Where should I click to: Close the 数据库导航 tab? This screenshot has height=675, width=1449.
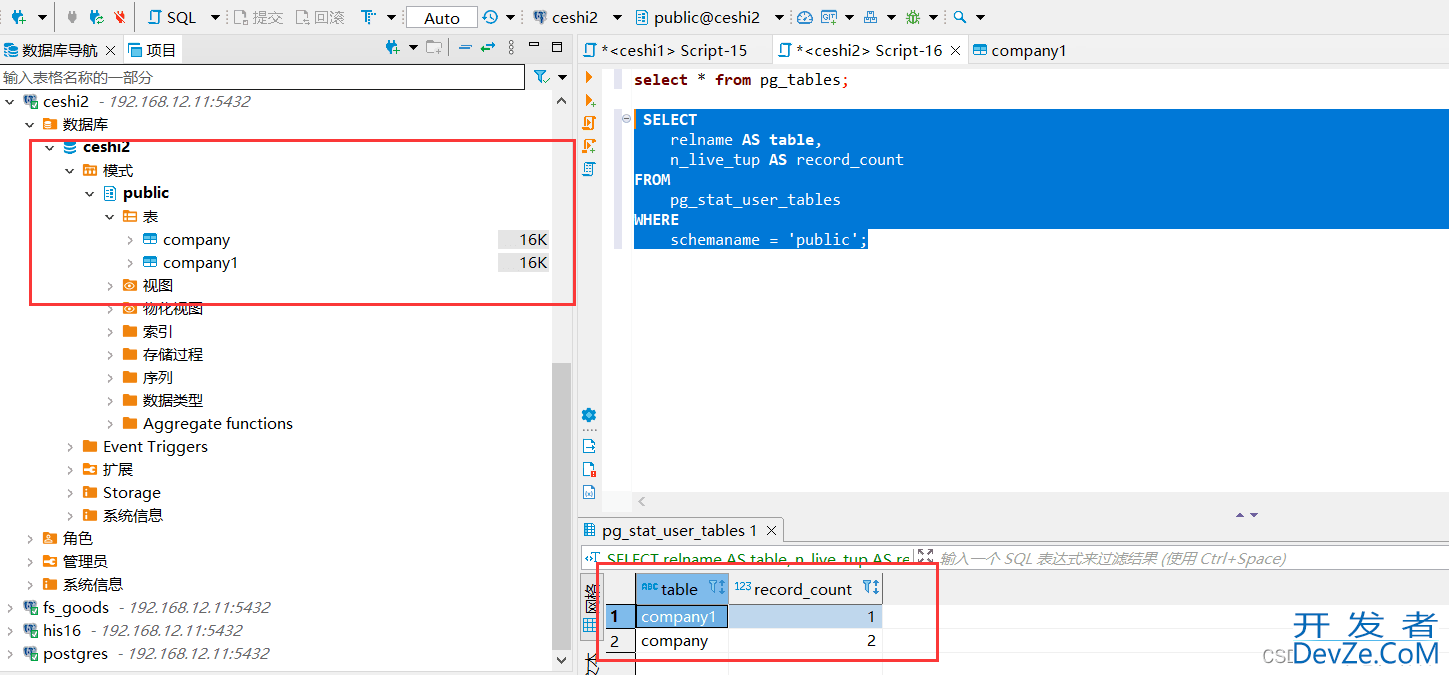click(x=110, y=50)
